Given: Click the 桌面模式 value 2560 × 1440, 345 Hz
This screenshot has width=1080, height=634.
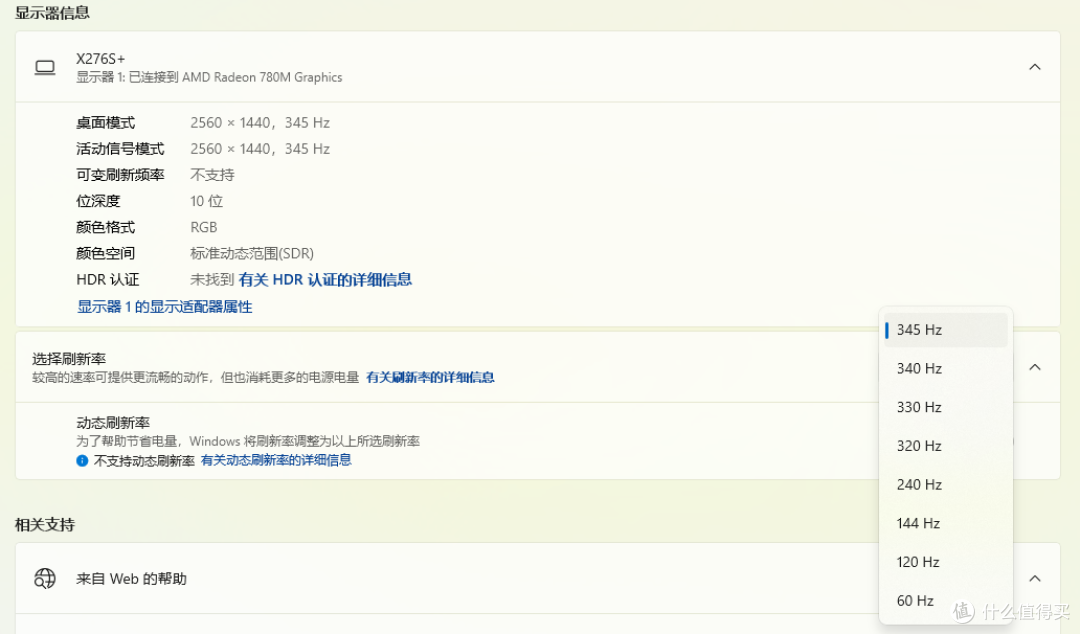Looking at the screenshot, I should [260, 123].
